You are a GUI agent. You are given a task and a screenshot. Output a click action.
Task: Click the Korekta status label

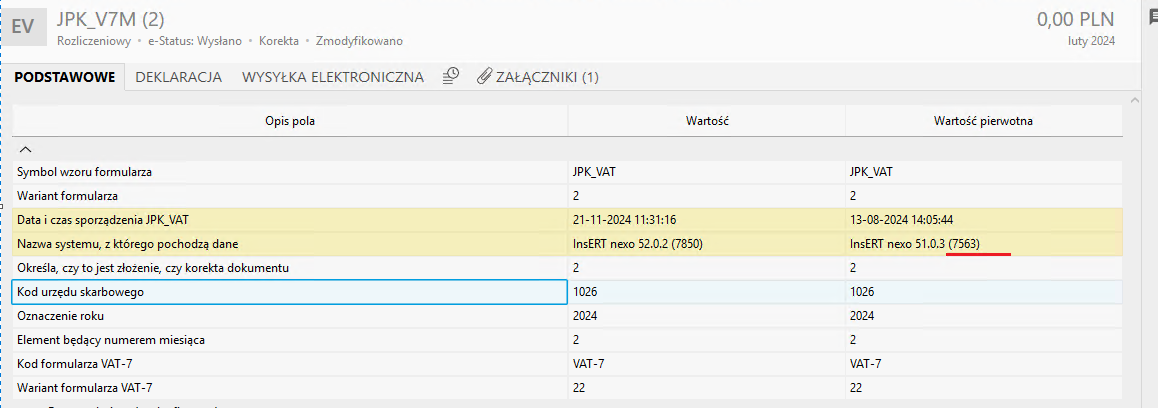278,41
